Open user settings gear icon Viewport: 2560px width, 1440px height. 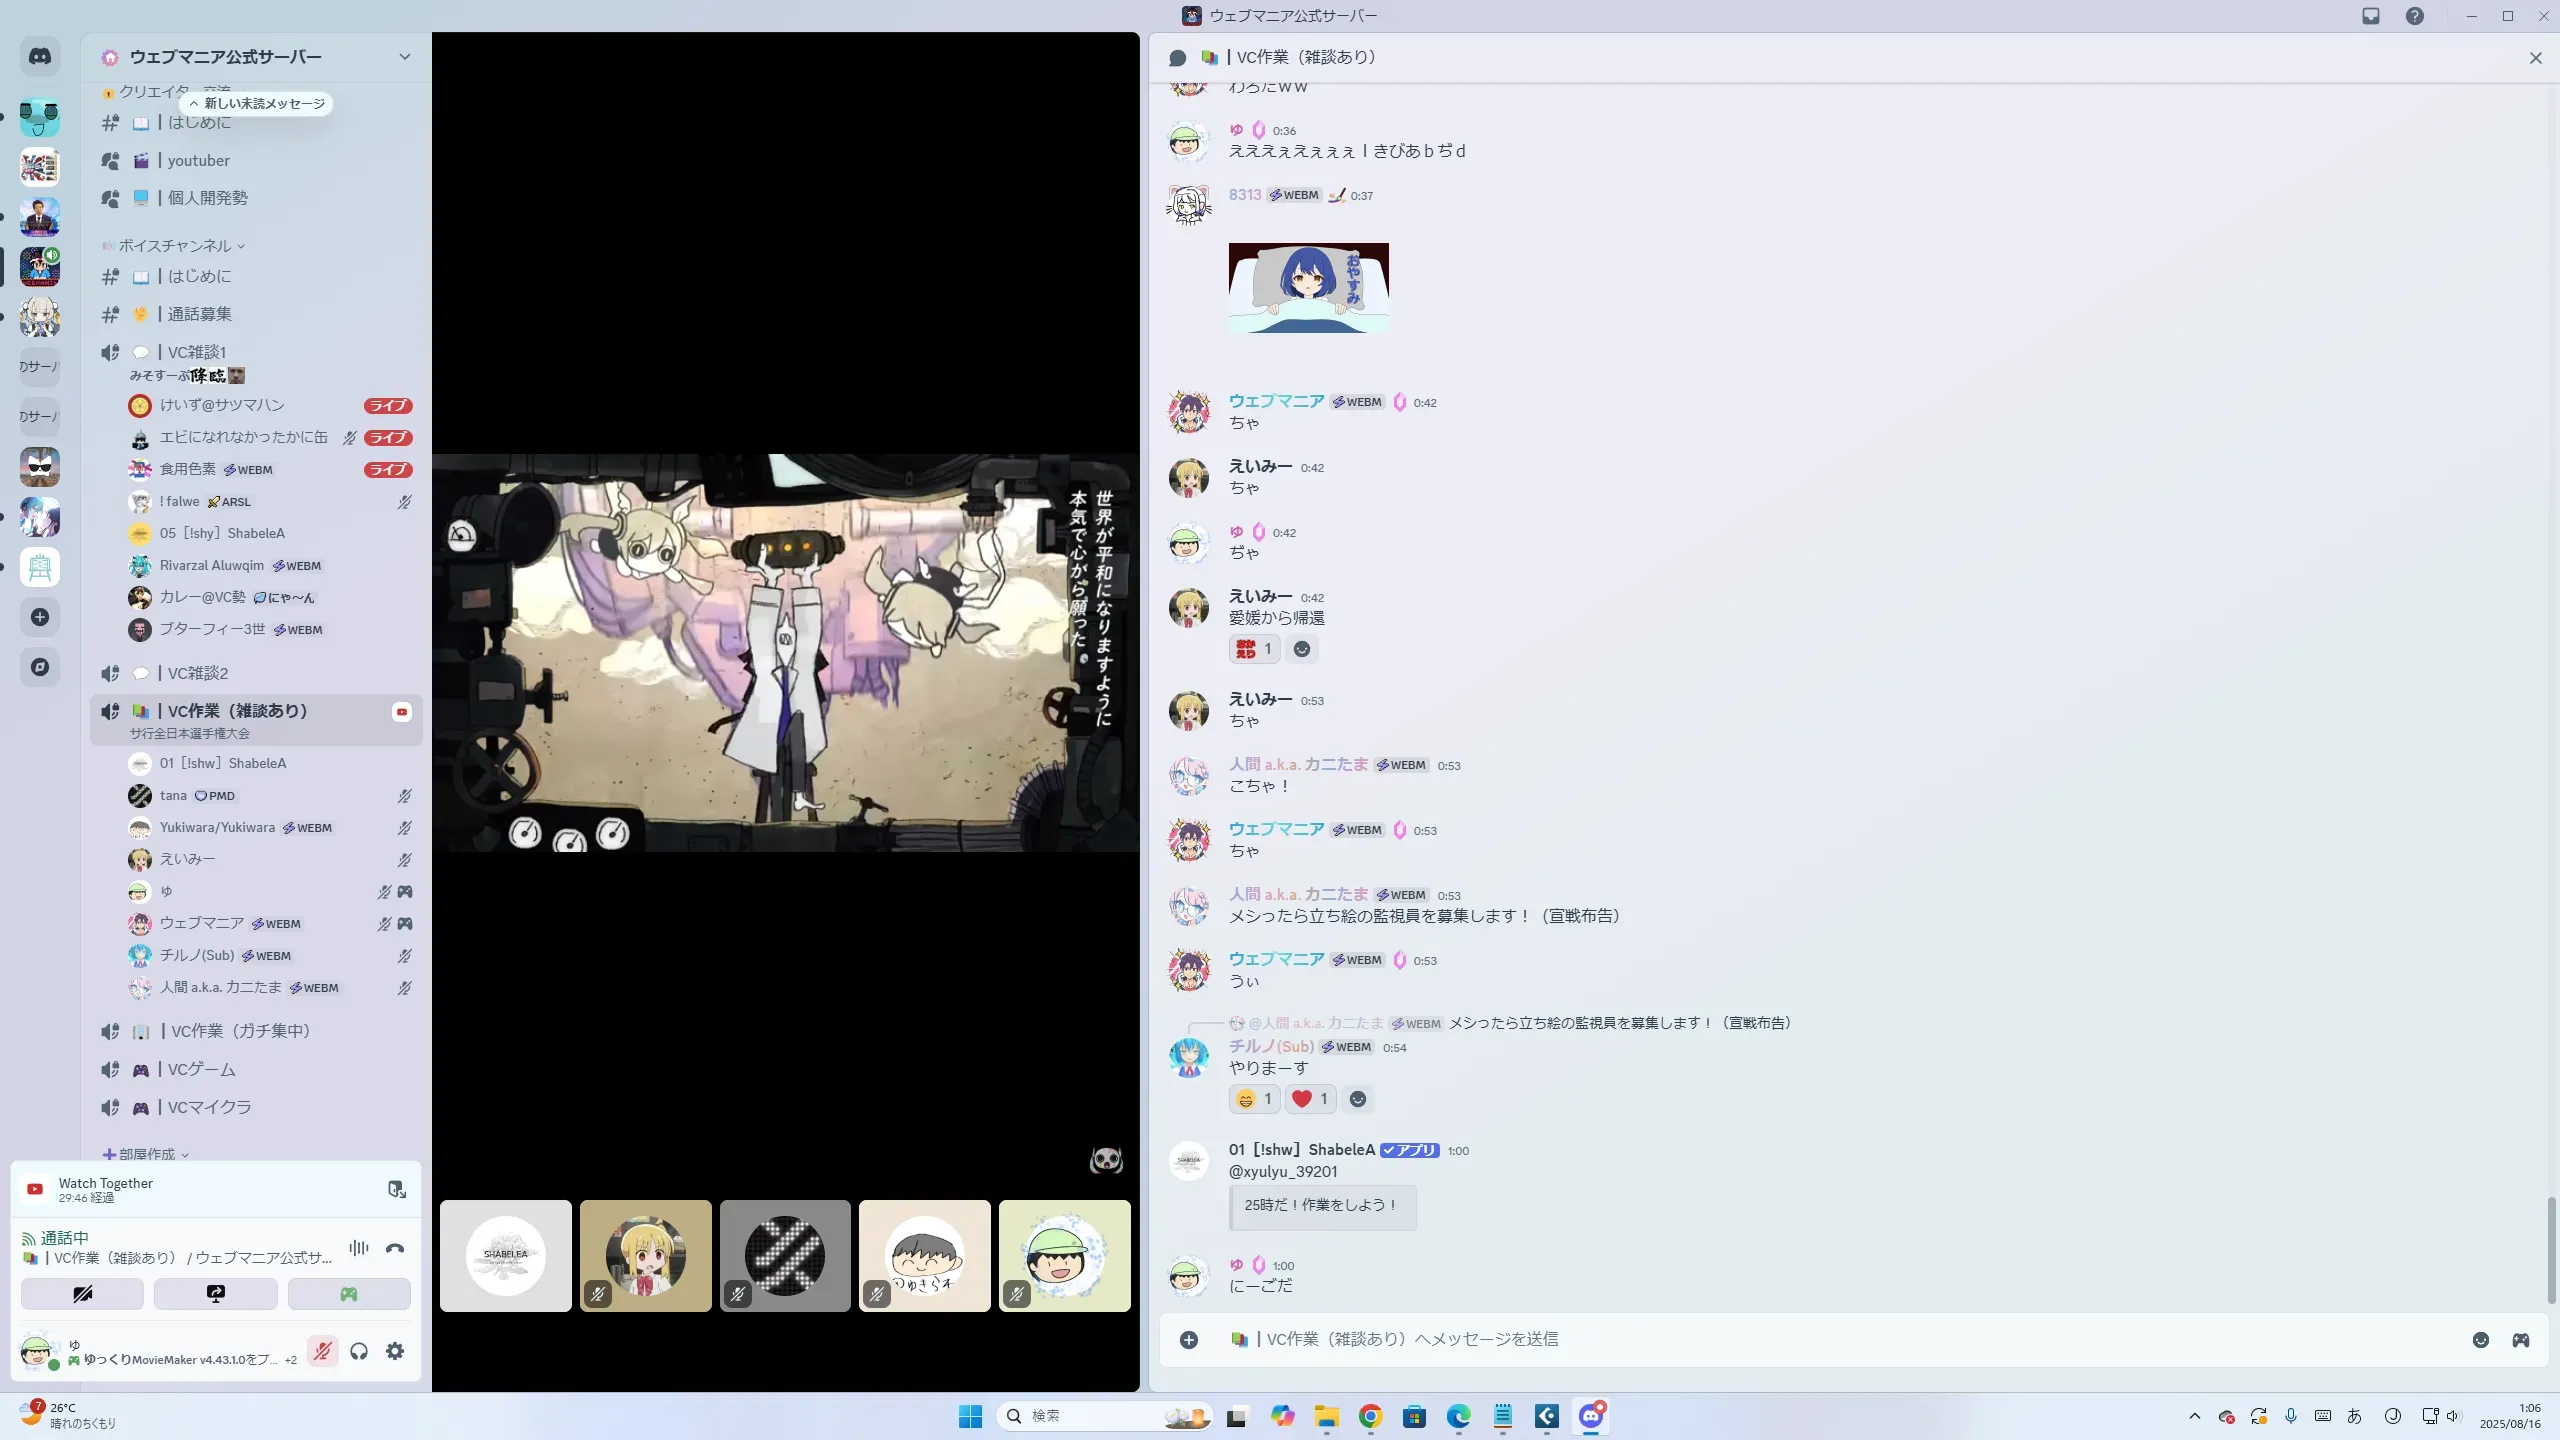coord(395,1351)
